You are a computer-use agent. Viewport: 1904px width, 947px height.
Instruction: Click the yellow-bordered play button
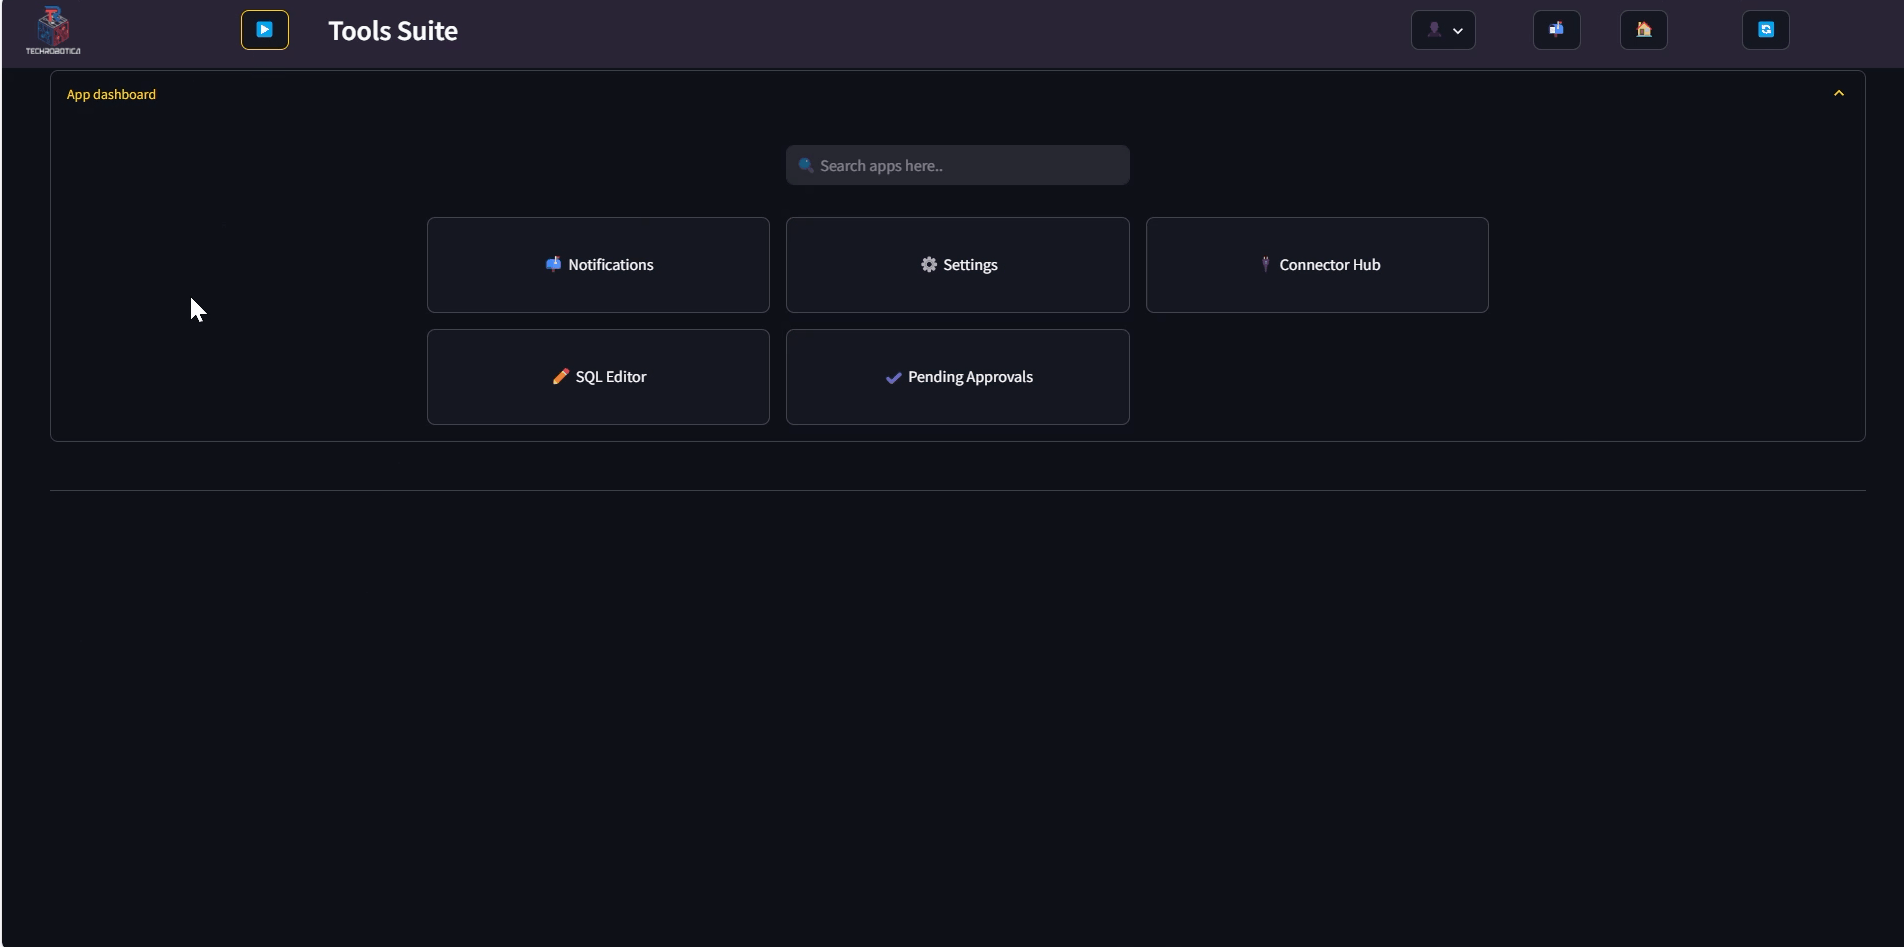tap(265, 30)
